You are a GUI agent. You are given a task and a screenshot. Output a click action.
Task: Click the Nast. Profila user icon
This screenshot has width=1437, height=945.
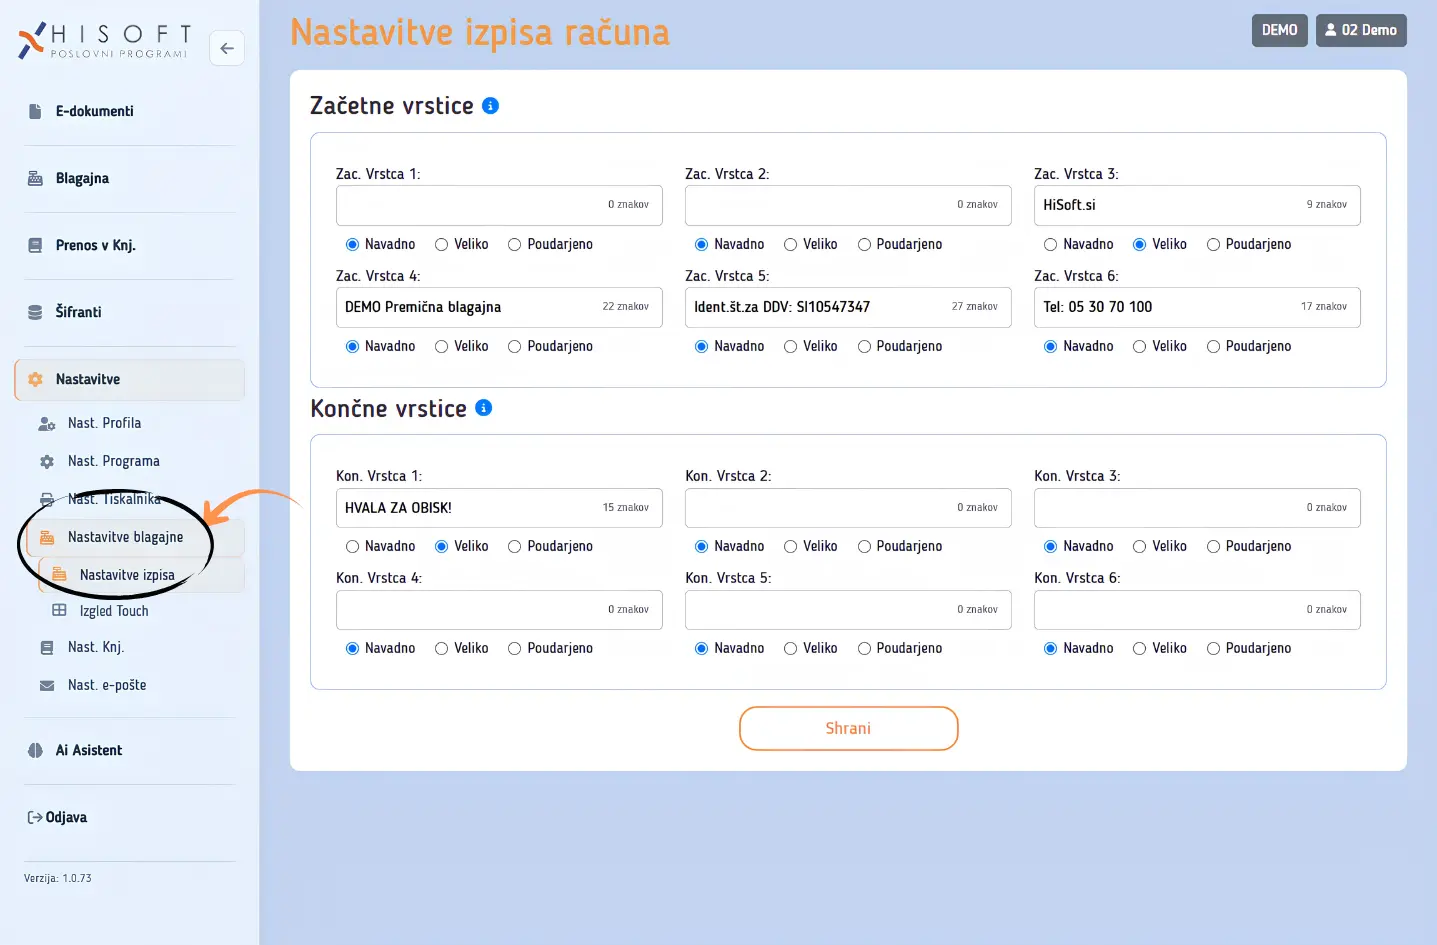(x=47, y=423)
